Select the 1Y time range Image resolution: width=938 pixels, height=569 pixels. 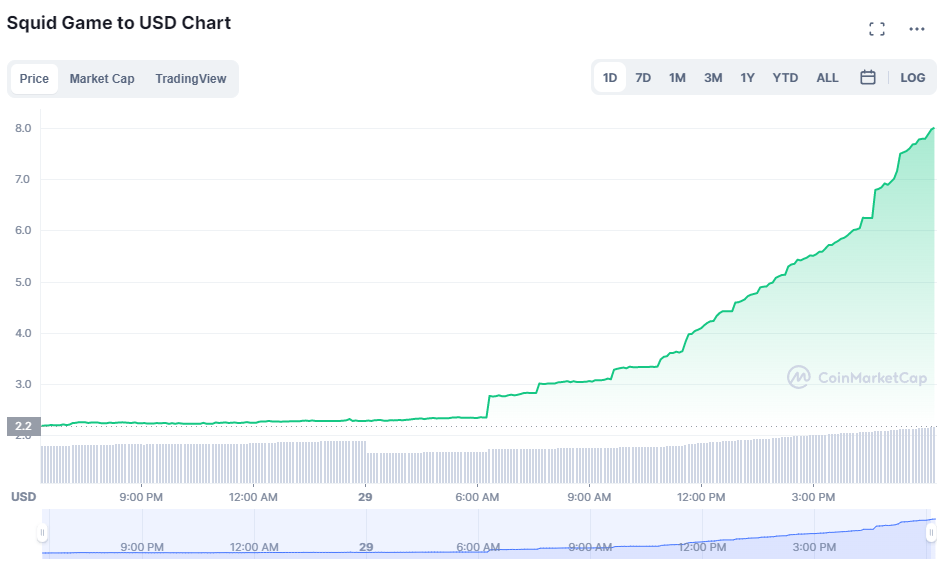(747, 78)
